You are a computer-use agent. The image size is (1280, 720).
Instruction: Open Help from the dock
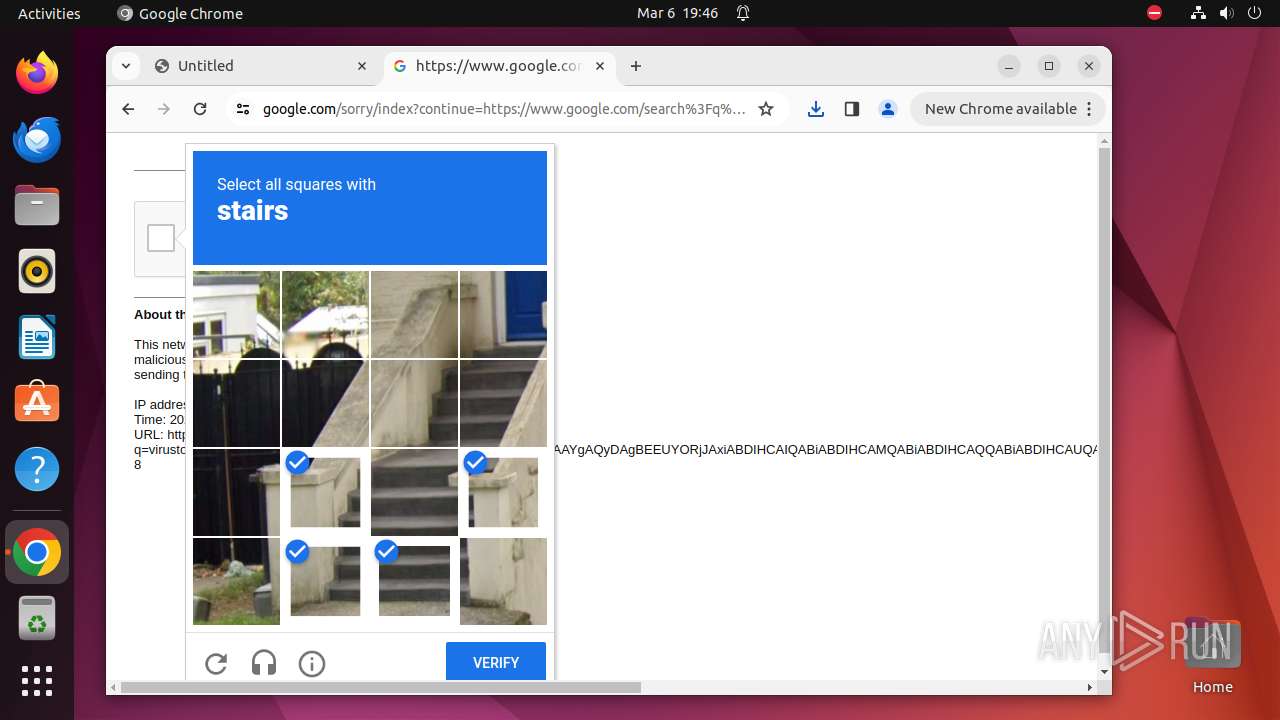pyautogui.click(x=37, y=469)
